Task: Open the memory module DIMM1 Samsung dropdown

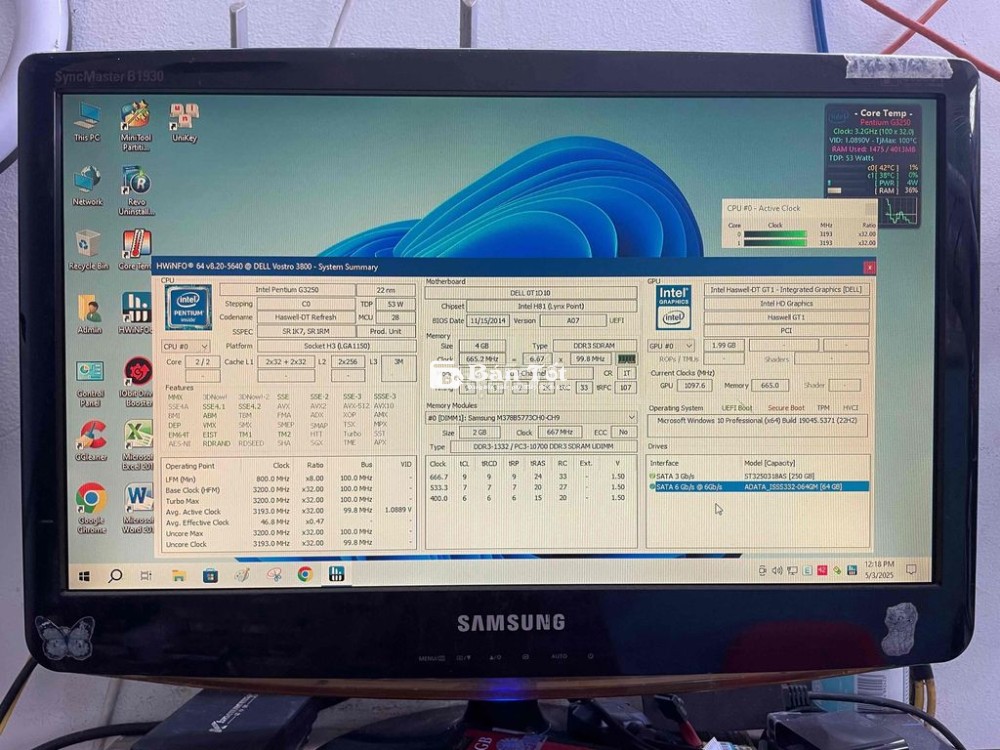Action: [531, 418]
